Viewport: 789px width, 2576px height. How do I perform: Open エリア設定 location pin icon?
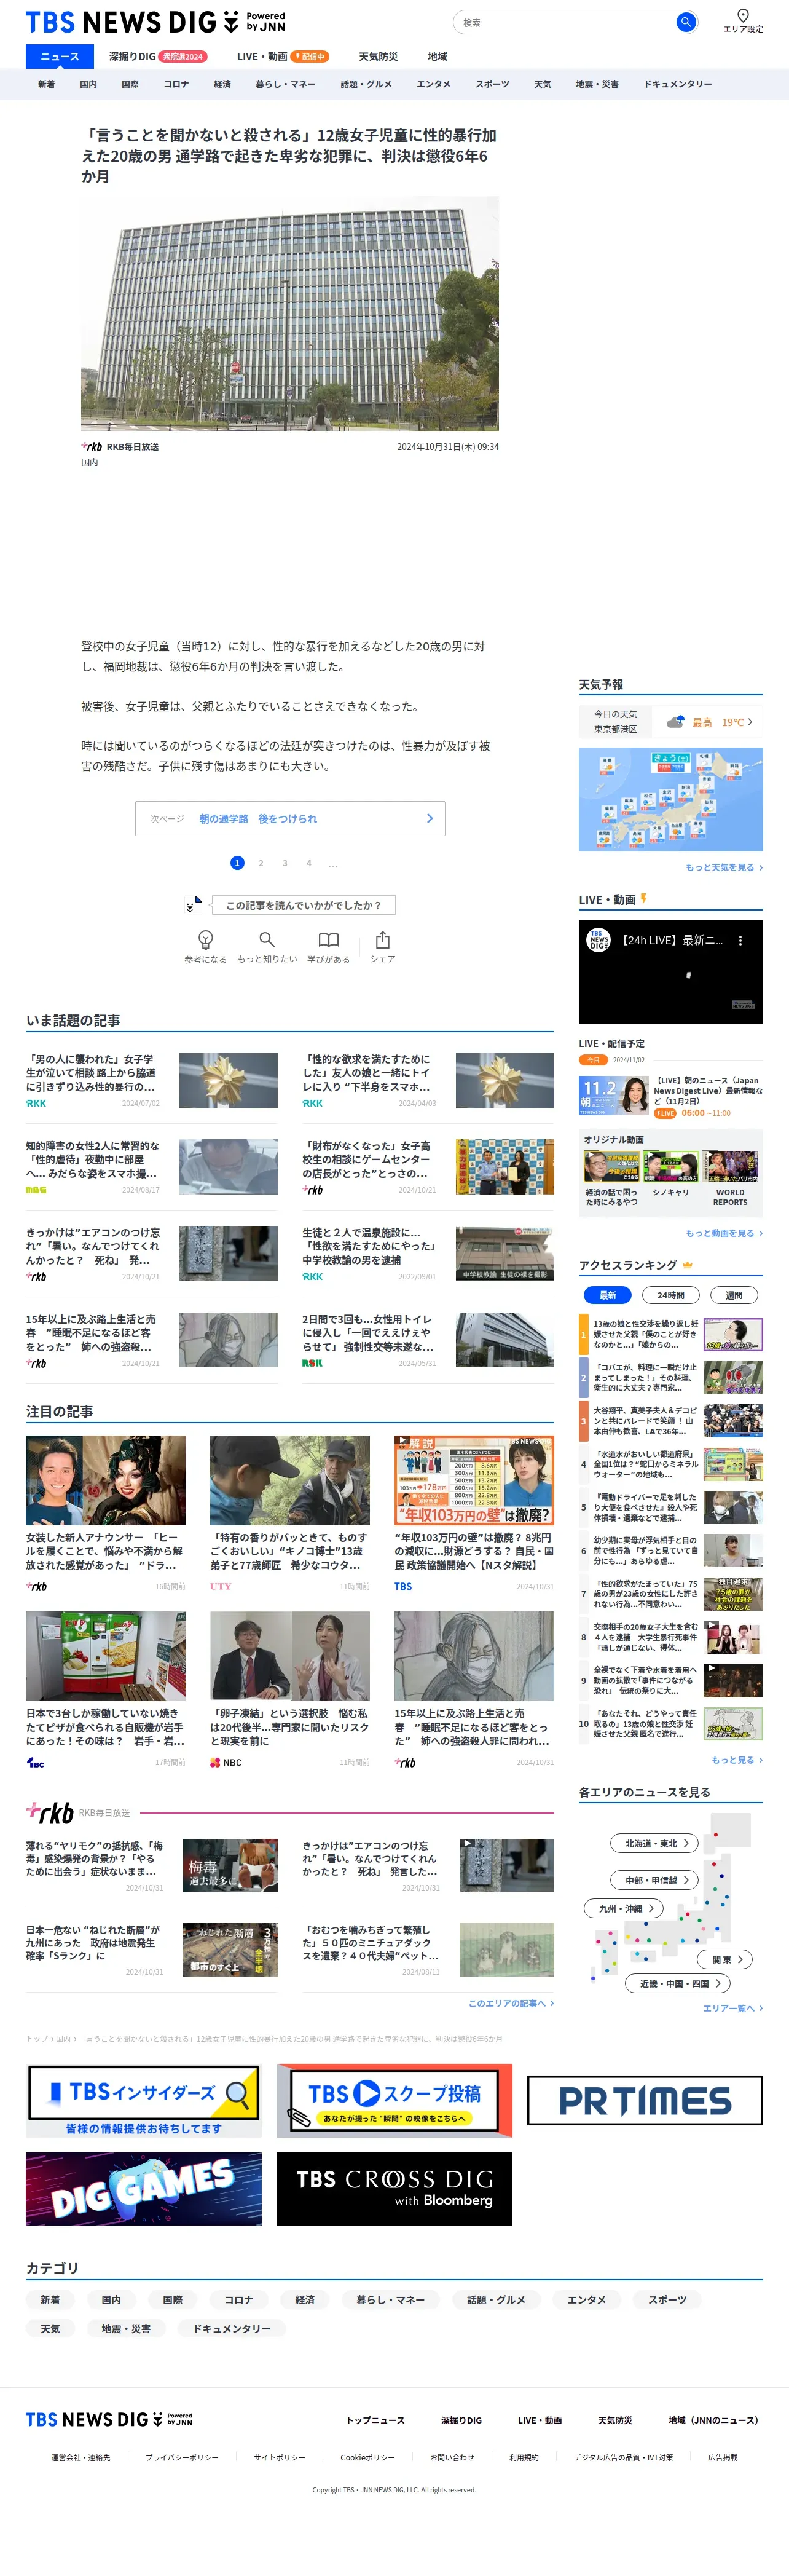click(743, 15)
